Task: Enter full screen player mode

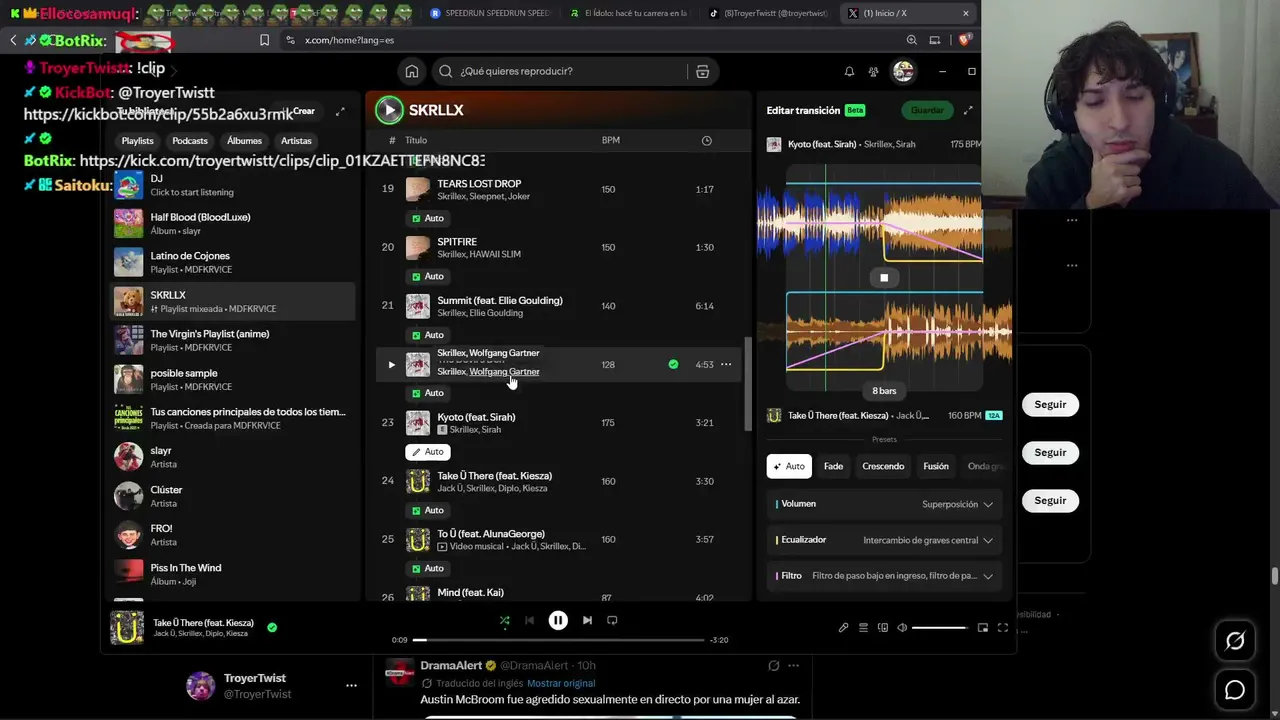Action: click(1003, 628)
